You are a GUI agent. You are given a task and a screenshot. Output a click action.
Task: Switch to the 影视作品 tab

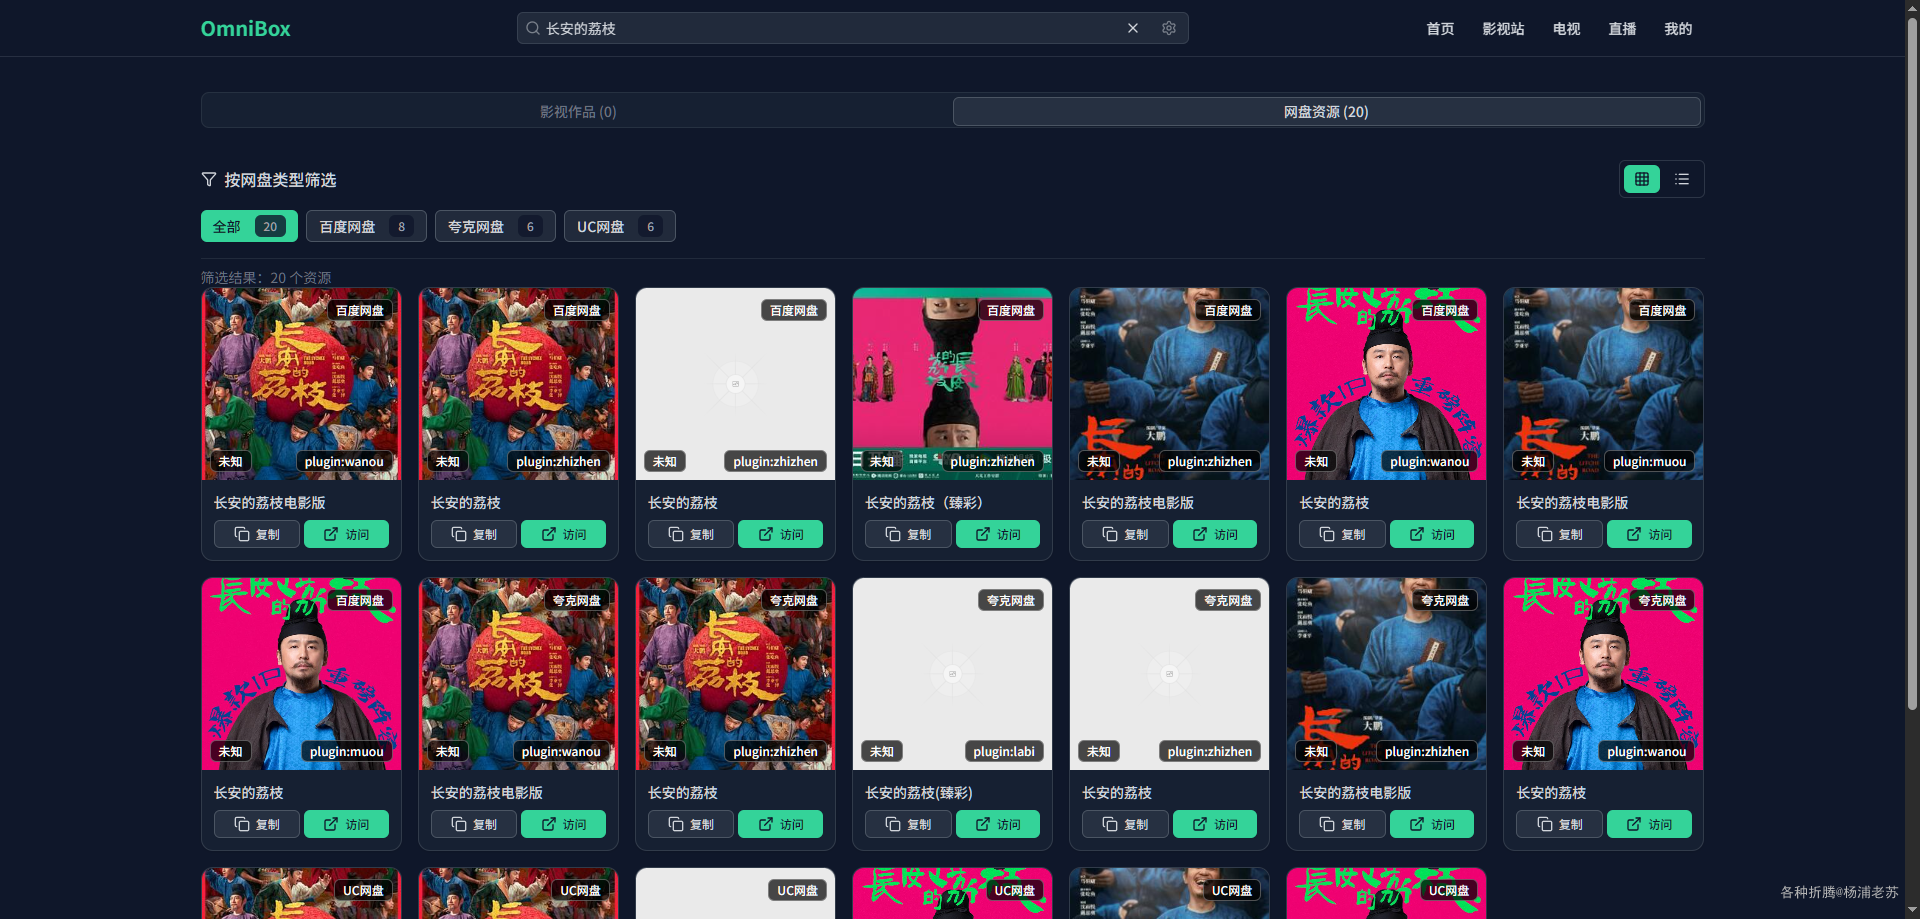pos(576,111)
